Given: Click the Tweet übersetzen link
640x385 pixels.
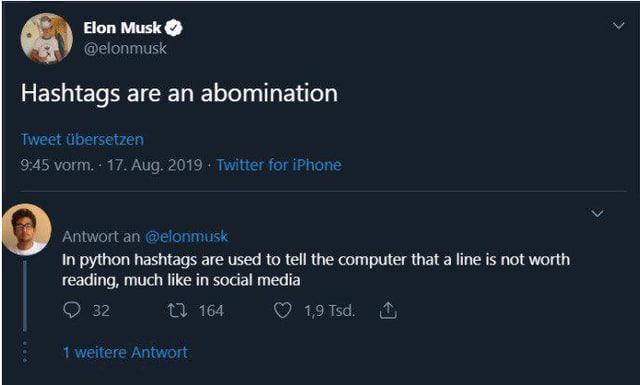Looking at the screenshot, I should click(82, 140).
